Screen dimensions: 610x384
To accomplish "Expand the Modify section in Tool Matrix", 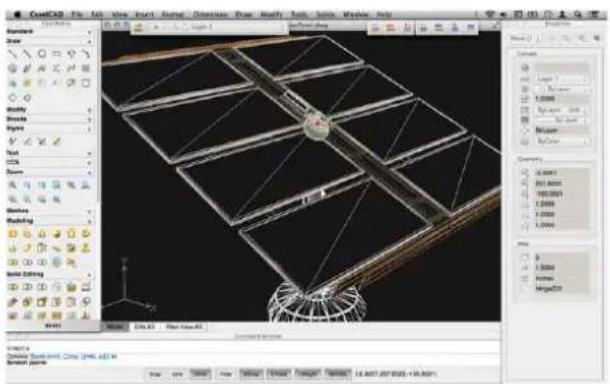I will tap(89, 110).
